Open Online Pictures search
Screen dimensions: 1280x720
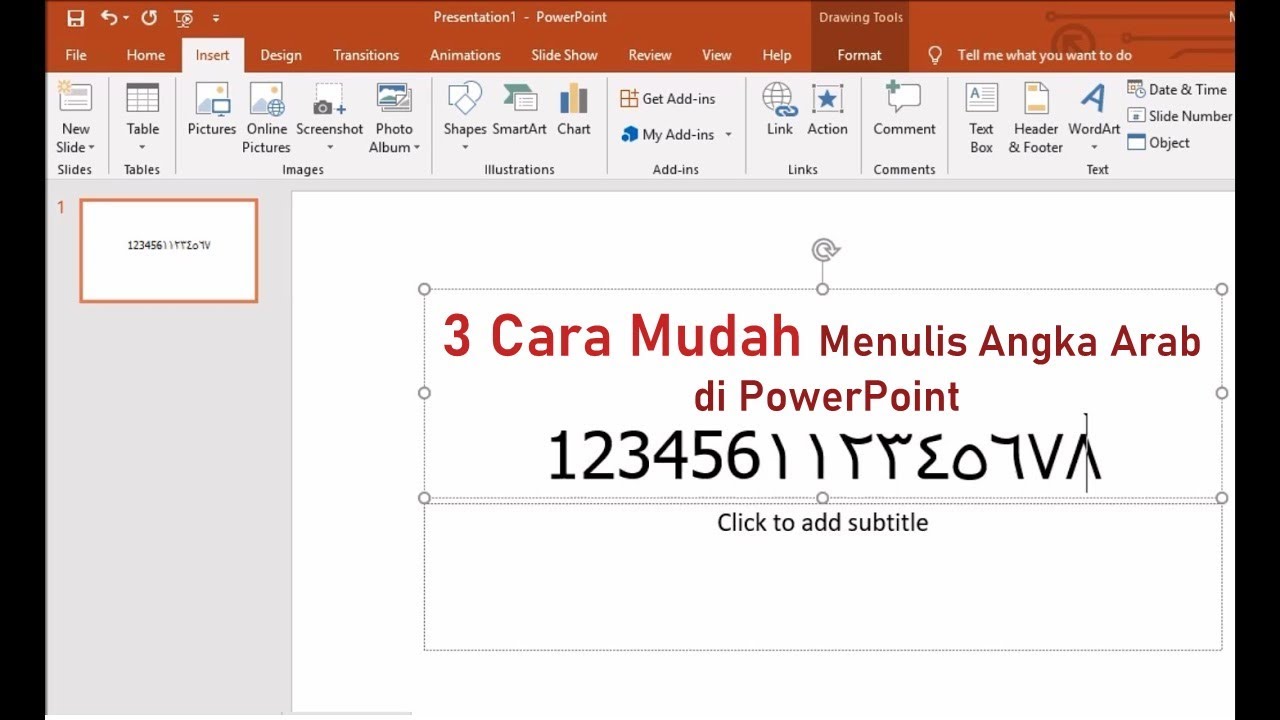266,118
